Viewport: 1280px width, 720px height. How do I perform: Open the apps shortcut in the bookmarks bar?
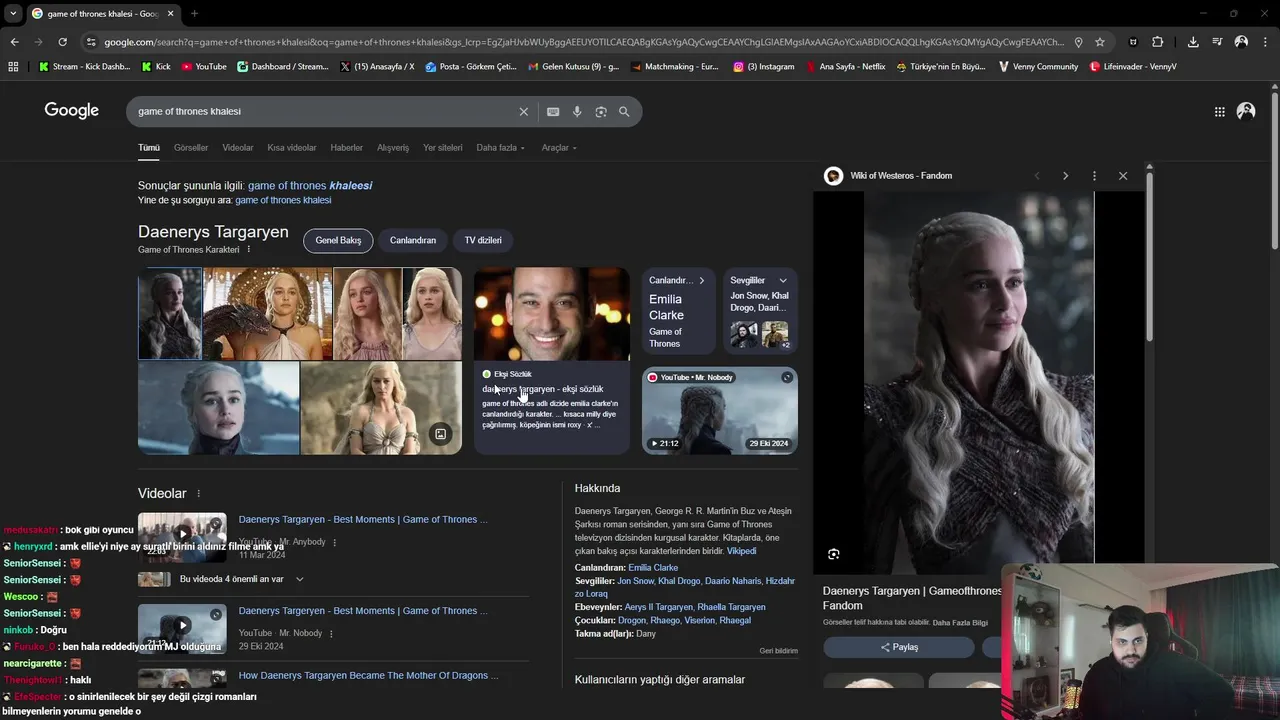click(x=13, y=67)
